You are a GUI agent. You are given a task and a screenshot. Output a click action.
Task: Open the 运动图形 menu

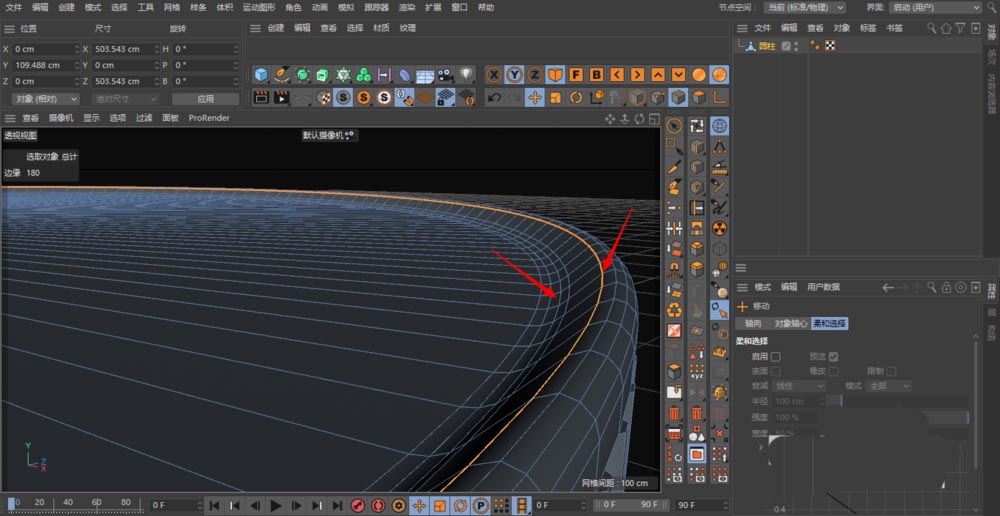[x=259, y=7]
